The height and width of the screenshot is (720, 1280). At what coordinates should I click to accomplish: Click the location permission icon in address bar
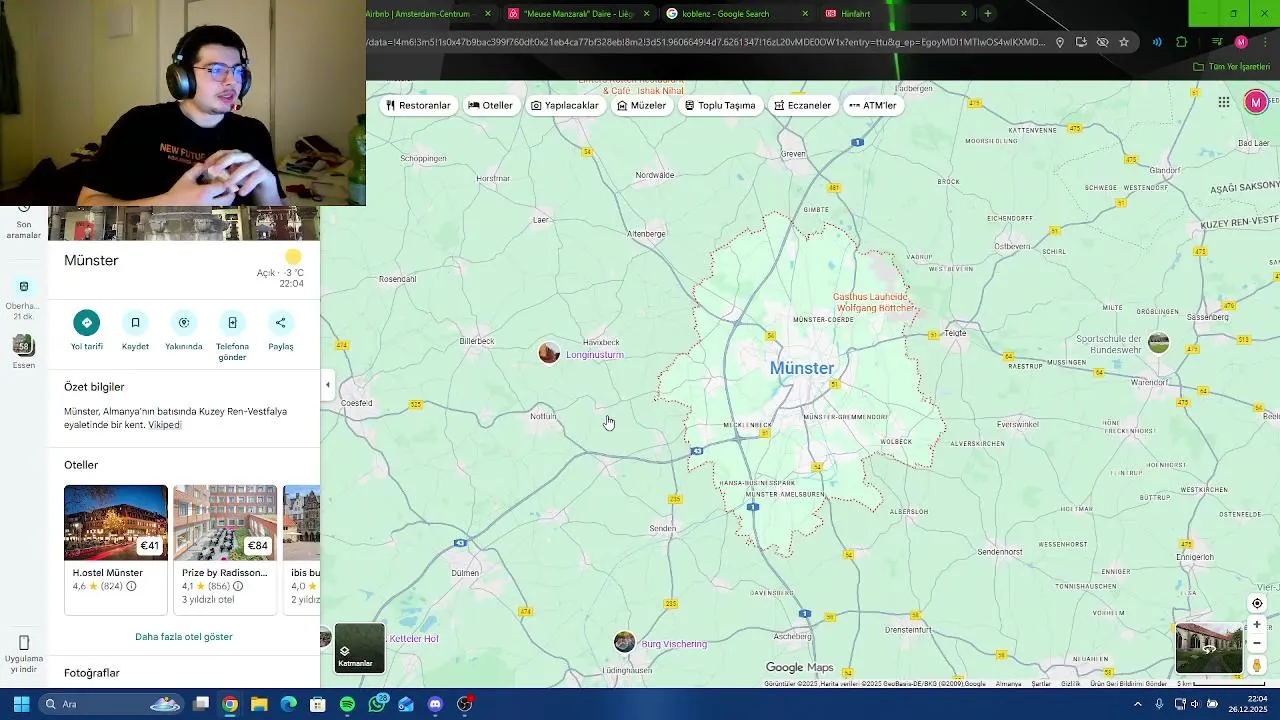[x=1060, y=42]
